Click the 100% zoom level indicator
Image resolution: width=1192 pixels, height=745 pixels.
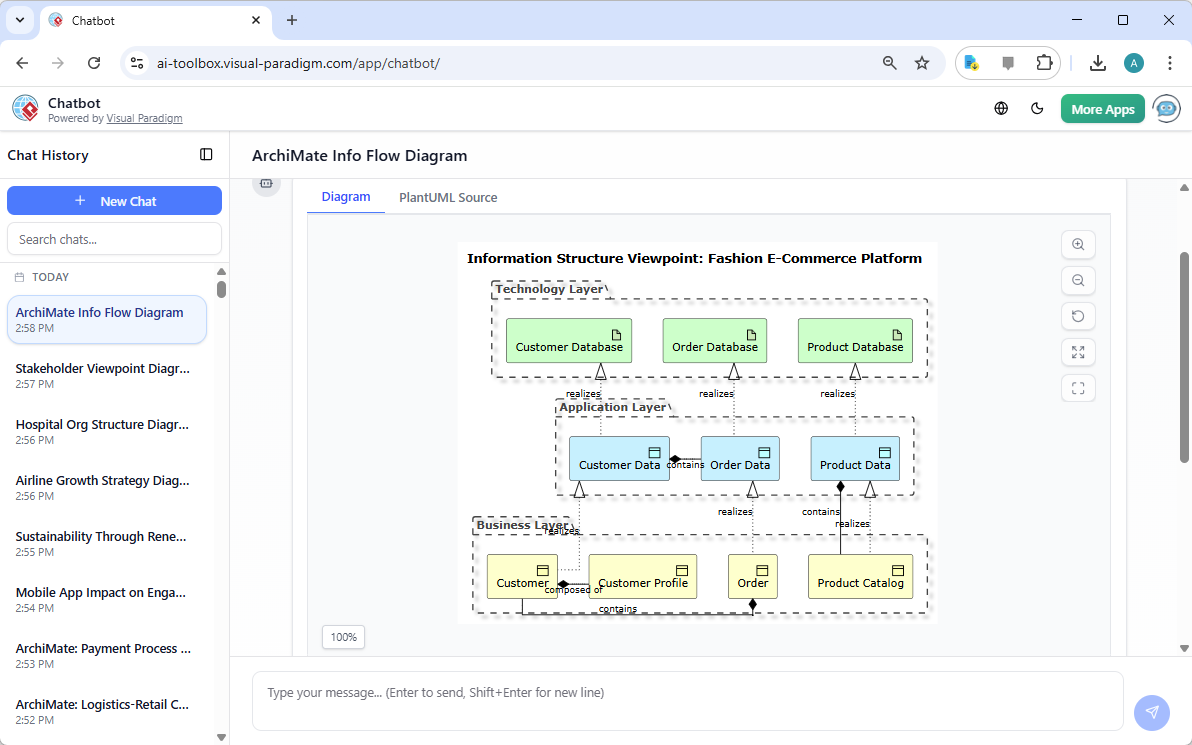(343, 637)
